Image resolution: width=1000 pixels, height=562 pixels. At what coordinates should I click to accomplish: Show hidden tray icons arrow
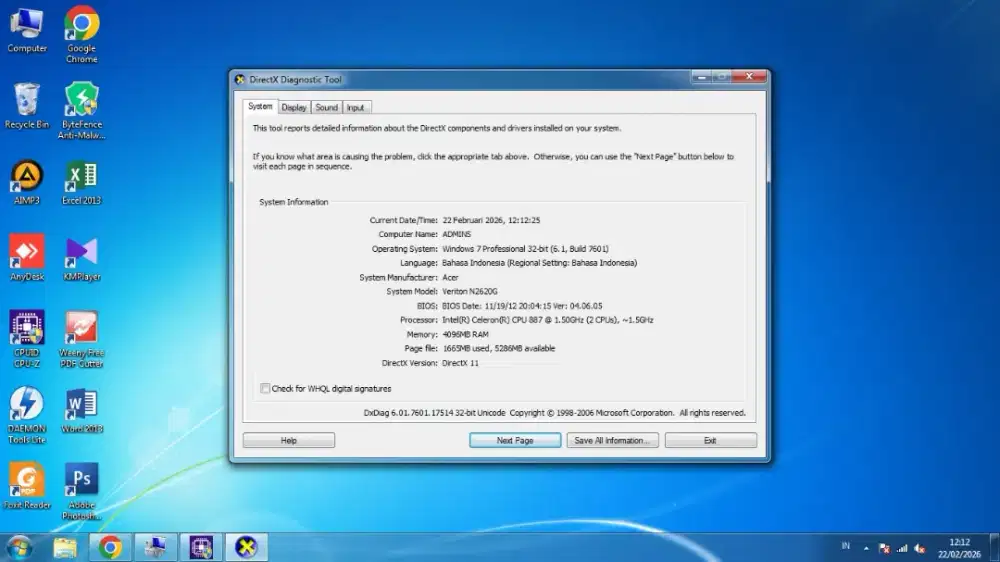tap(866, 548)
